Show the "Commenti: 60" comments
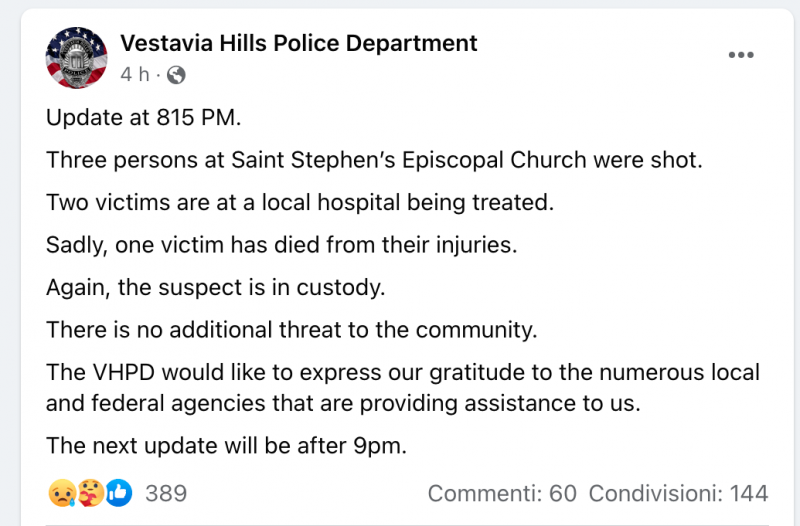The image size is (800, 526). 502,493
